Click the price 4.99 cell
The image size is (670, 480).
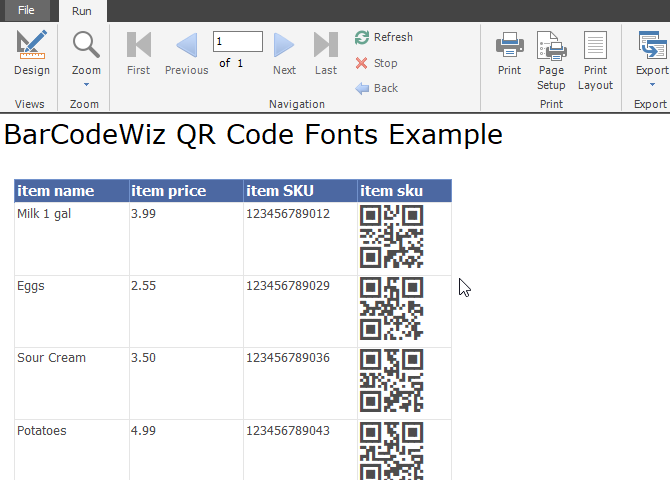(186, 450)
